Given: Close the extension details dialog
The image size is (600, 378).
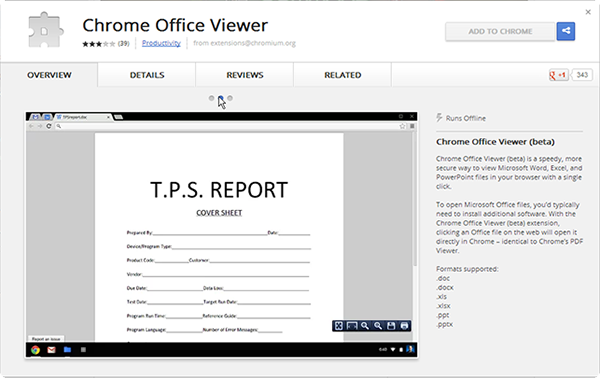Looking at the screenshot, I should tap(588, 12).
